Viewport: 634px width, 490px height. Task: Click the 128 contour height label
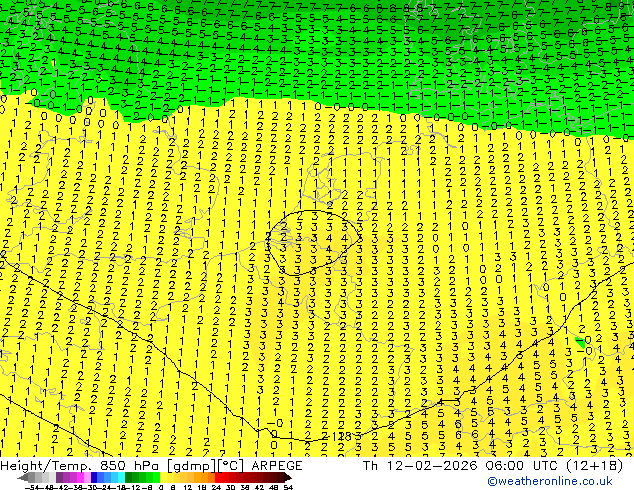tap(342, 436)
